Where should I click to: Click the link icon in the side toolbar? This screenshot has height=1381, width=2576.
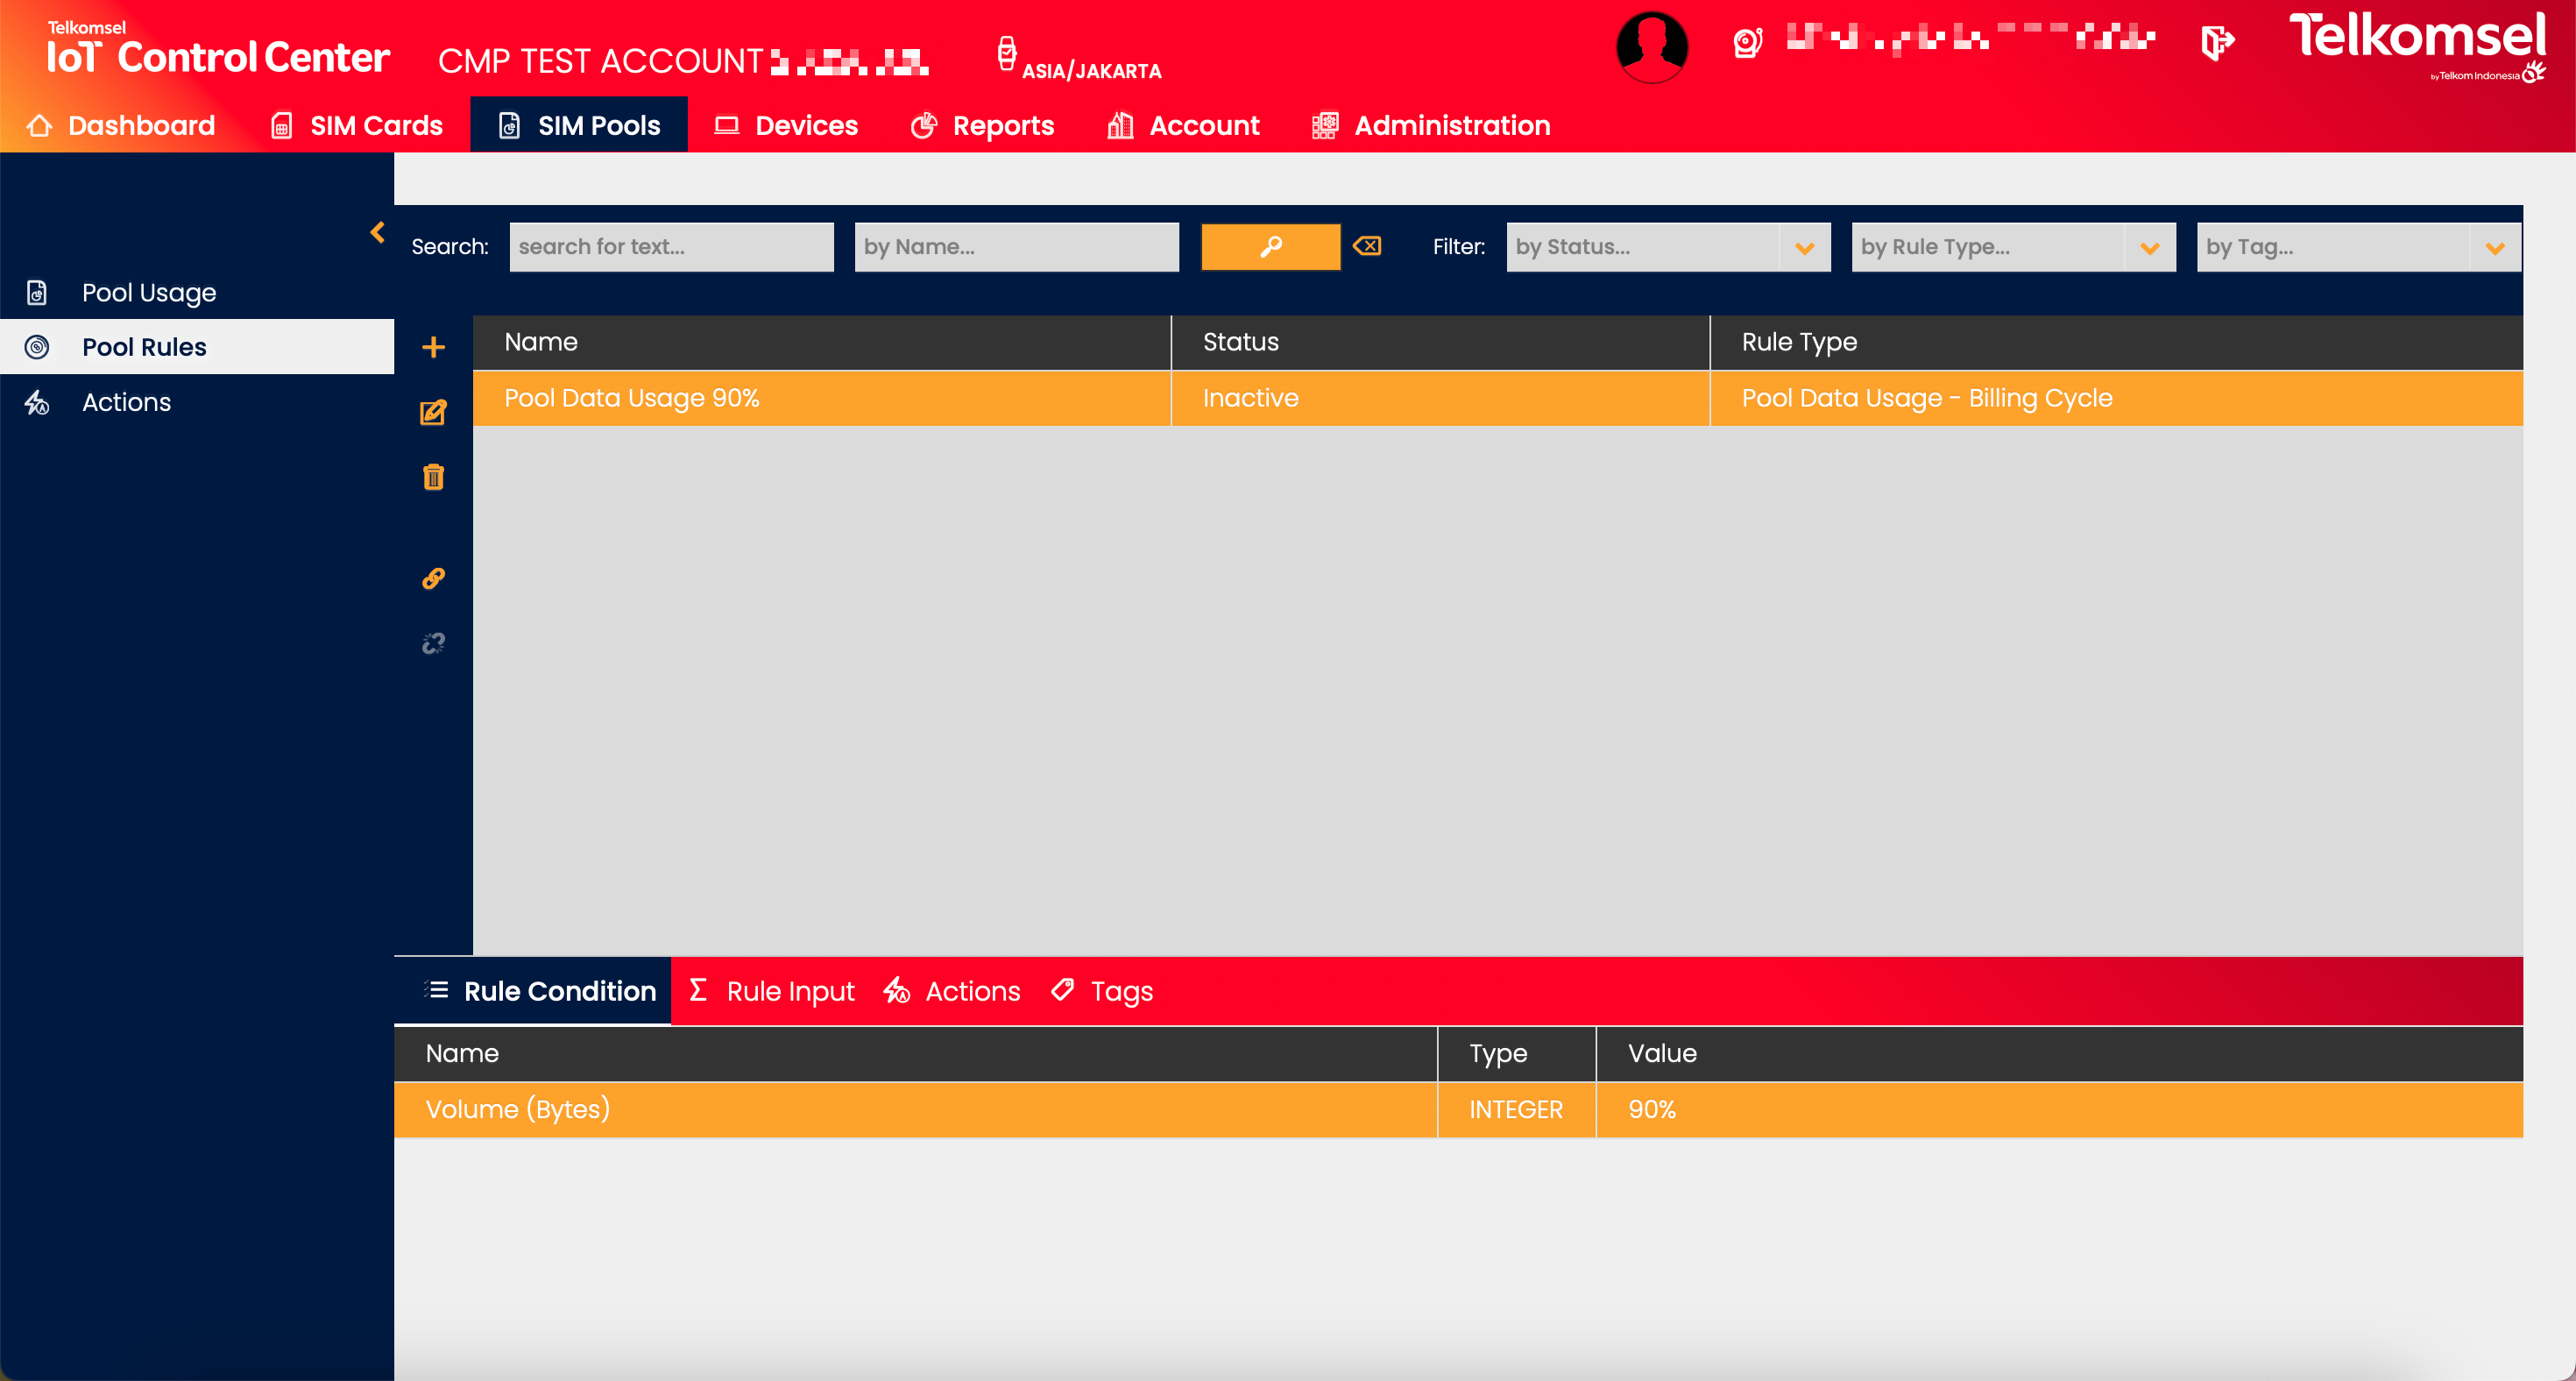pyautogui.click(x=433, y=578)
